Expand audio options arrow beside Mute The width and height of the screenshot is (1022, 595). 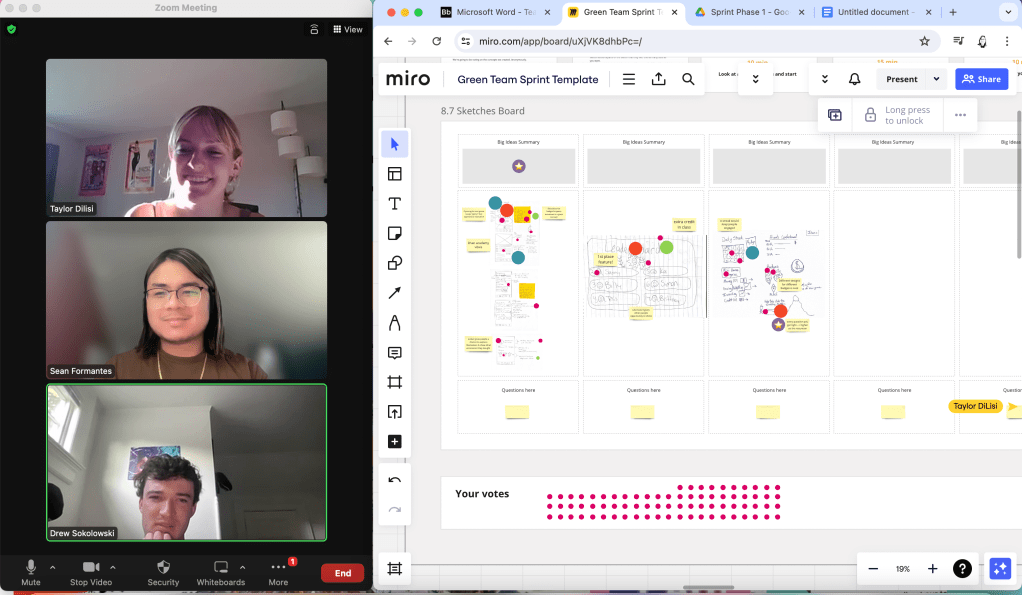(52, 567)
